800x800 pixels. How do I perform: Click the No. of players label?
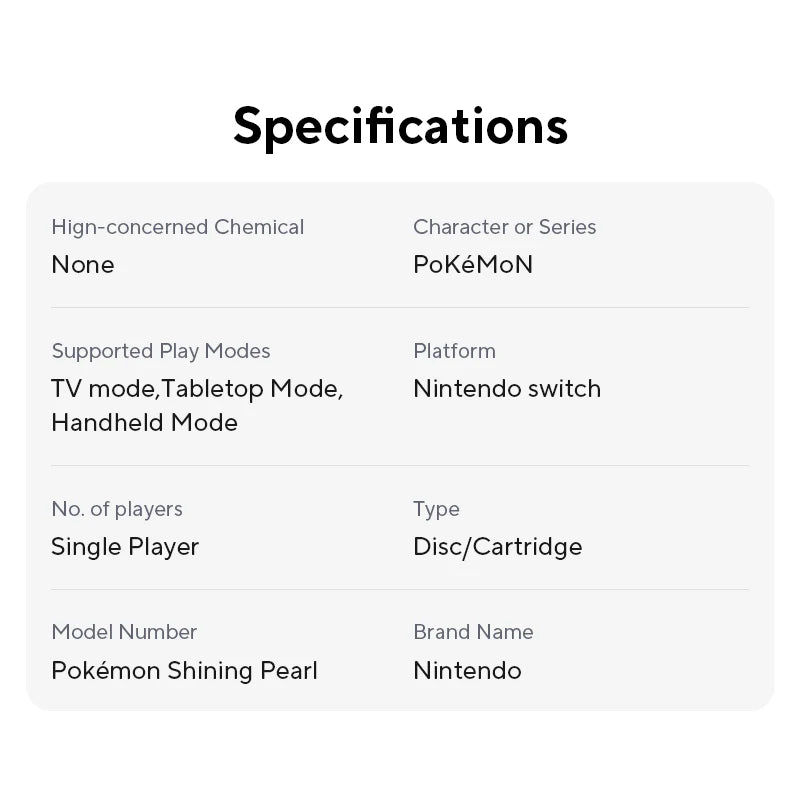(x=117, y=509)
